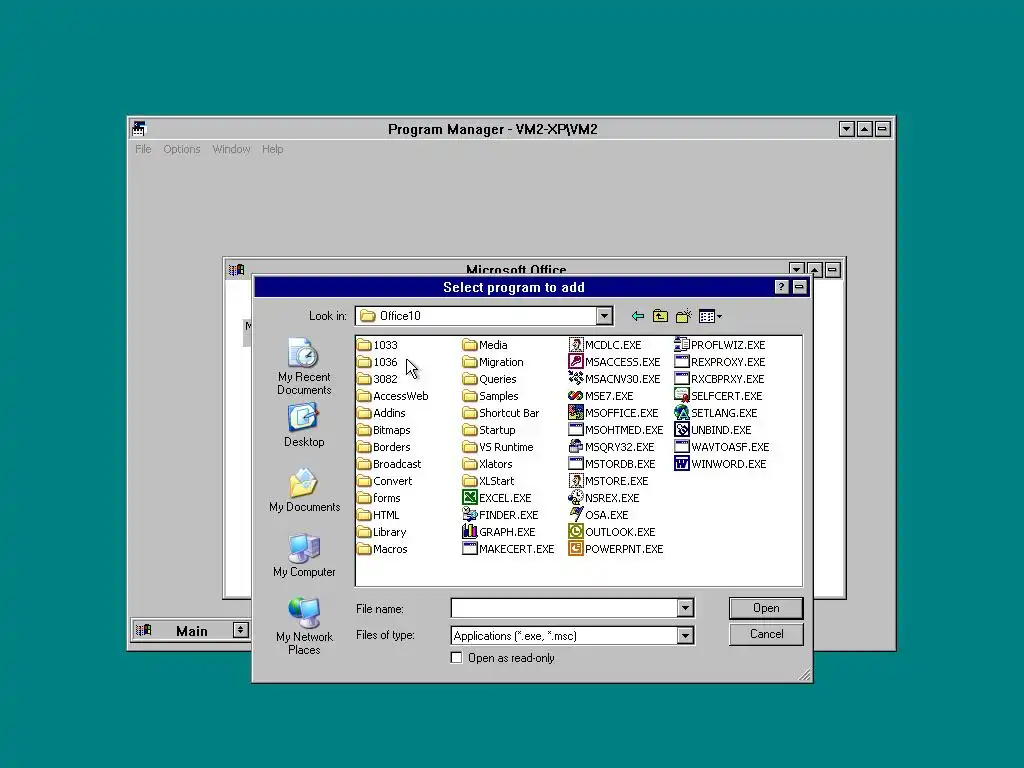This screenshot has height=768, width=1024.
Task: Open File menu in Program Manager
Action: 143,149
